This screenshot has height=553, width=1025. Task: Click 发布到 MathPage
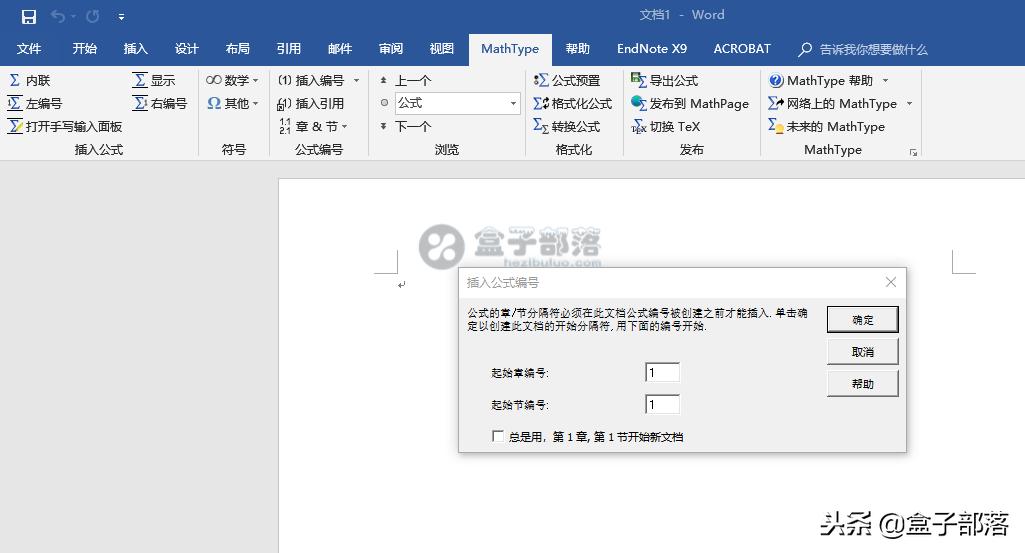[690, 103]
